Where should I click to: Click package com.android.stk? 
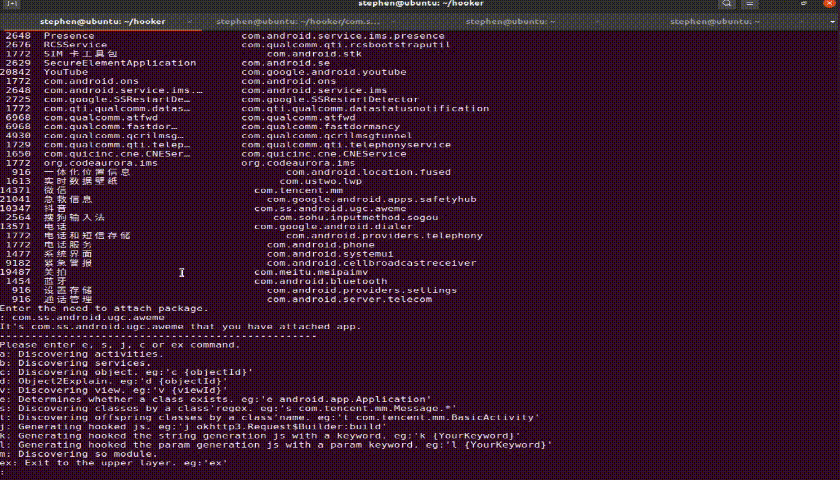click(314, 54)
